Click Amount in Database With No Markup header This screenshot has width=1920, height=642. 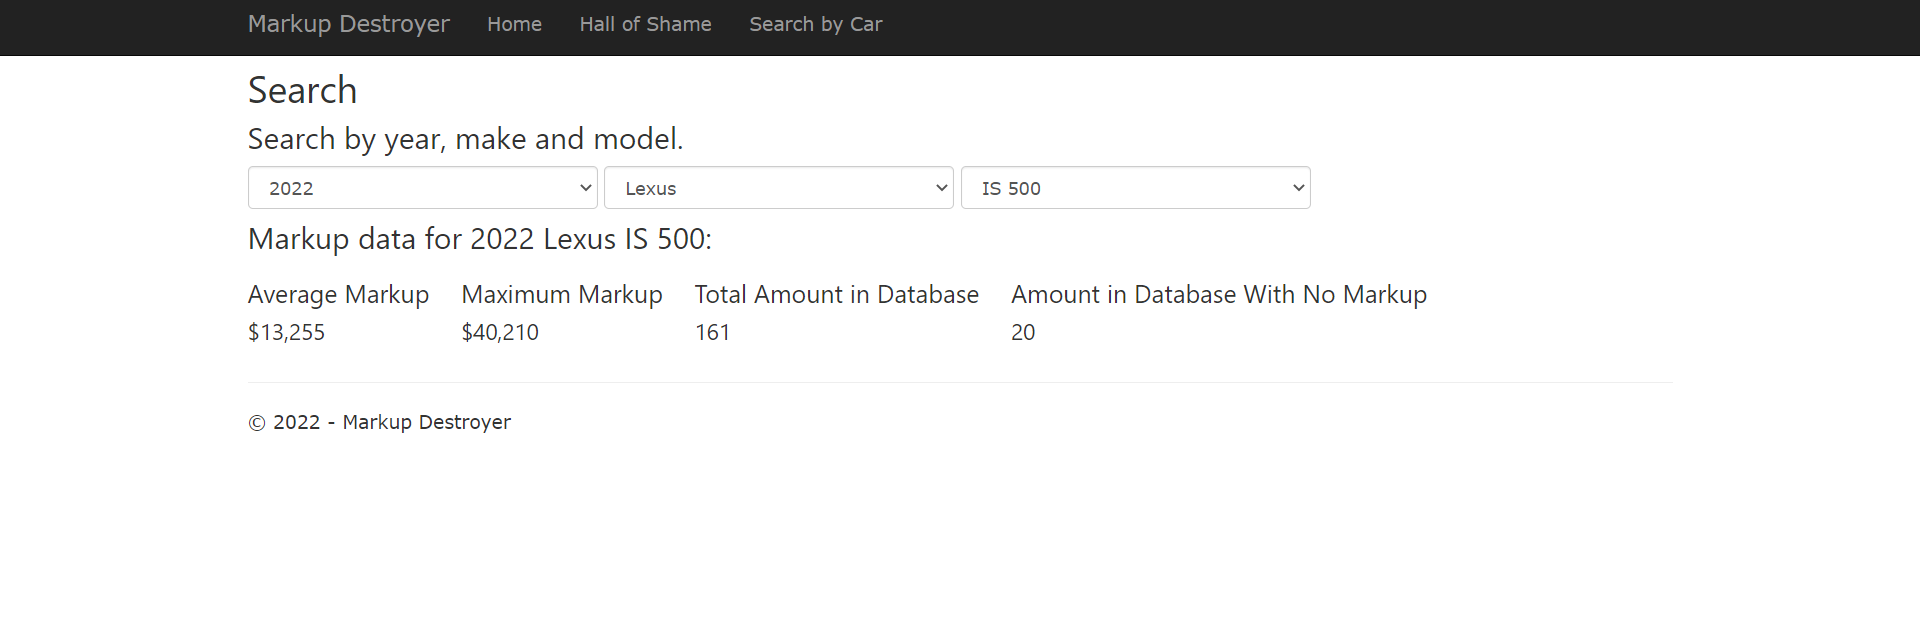click(1218, 295)
